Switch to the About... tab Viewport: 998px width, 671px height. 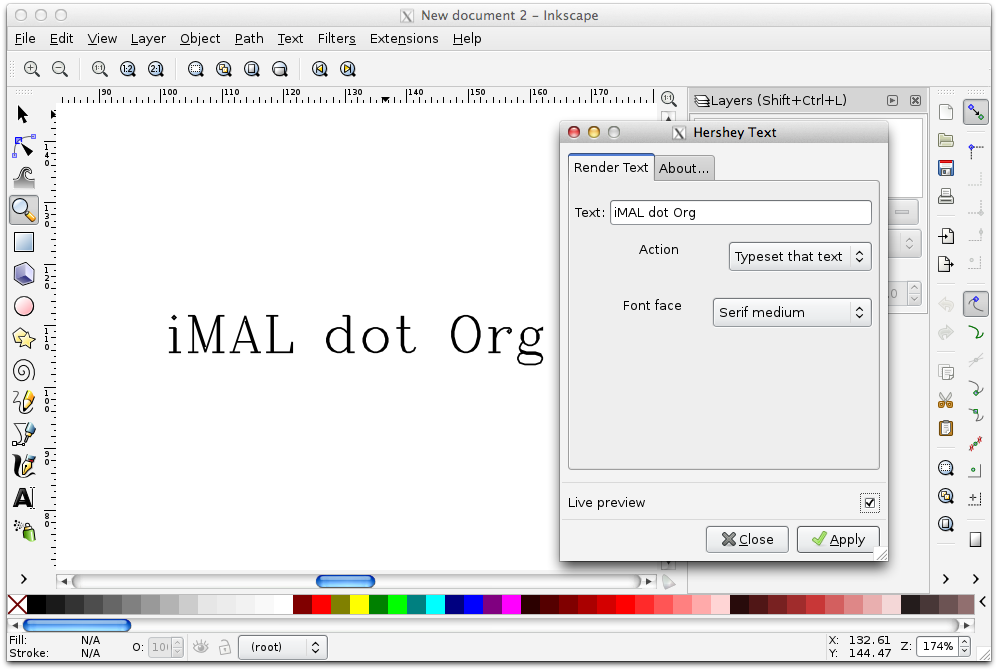(684, 169)
